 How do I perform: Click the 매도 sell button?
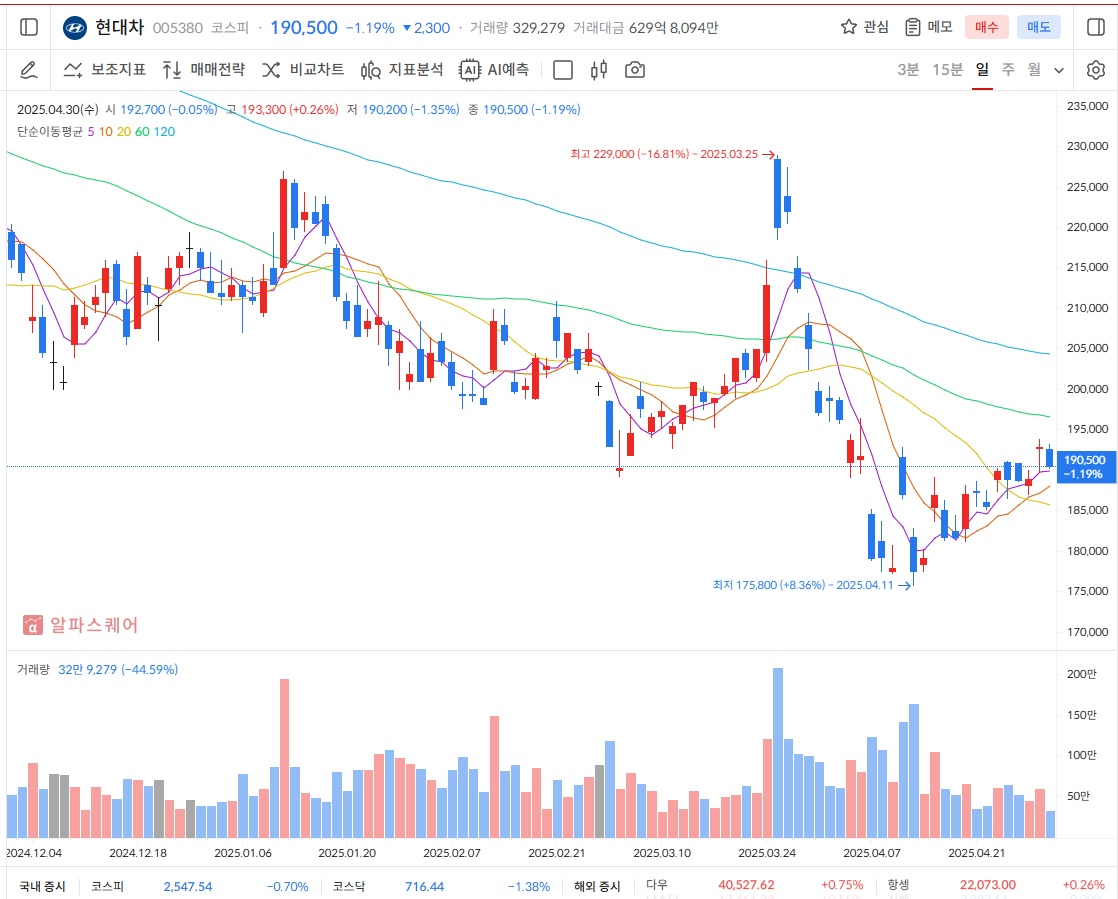[x=1039, y=27]
